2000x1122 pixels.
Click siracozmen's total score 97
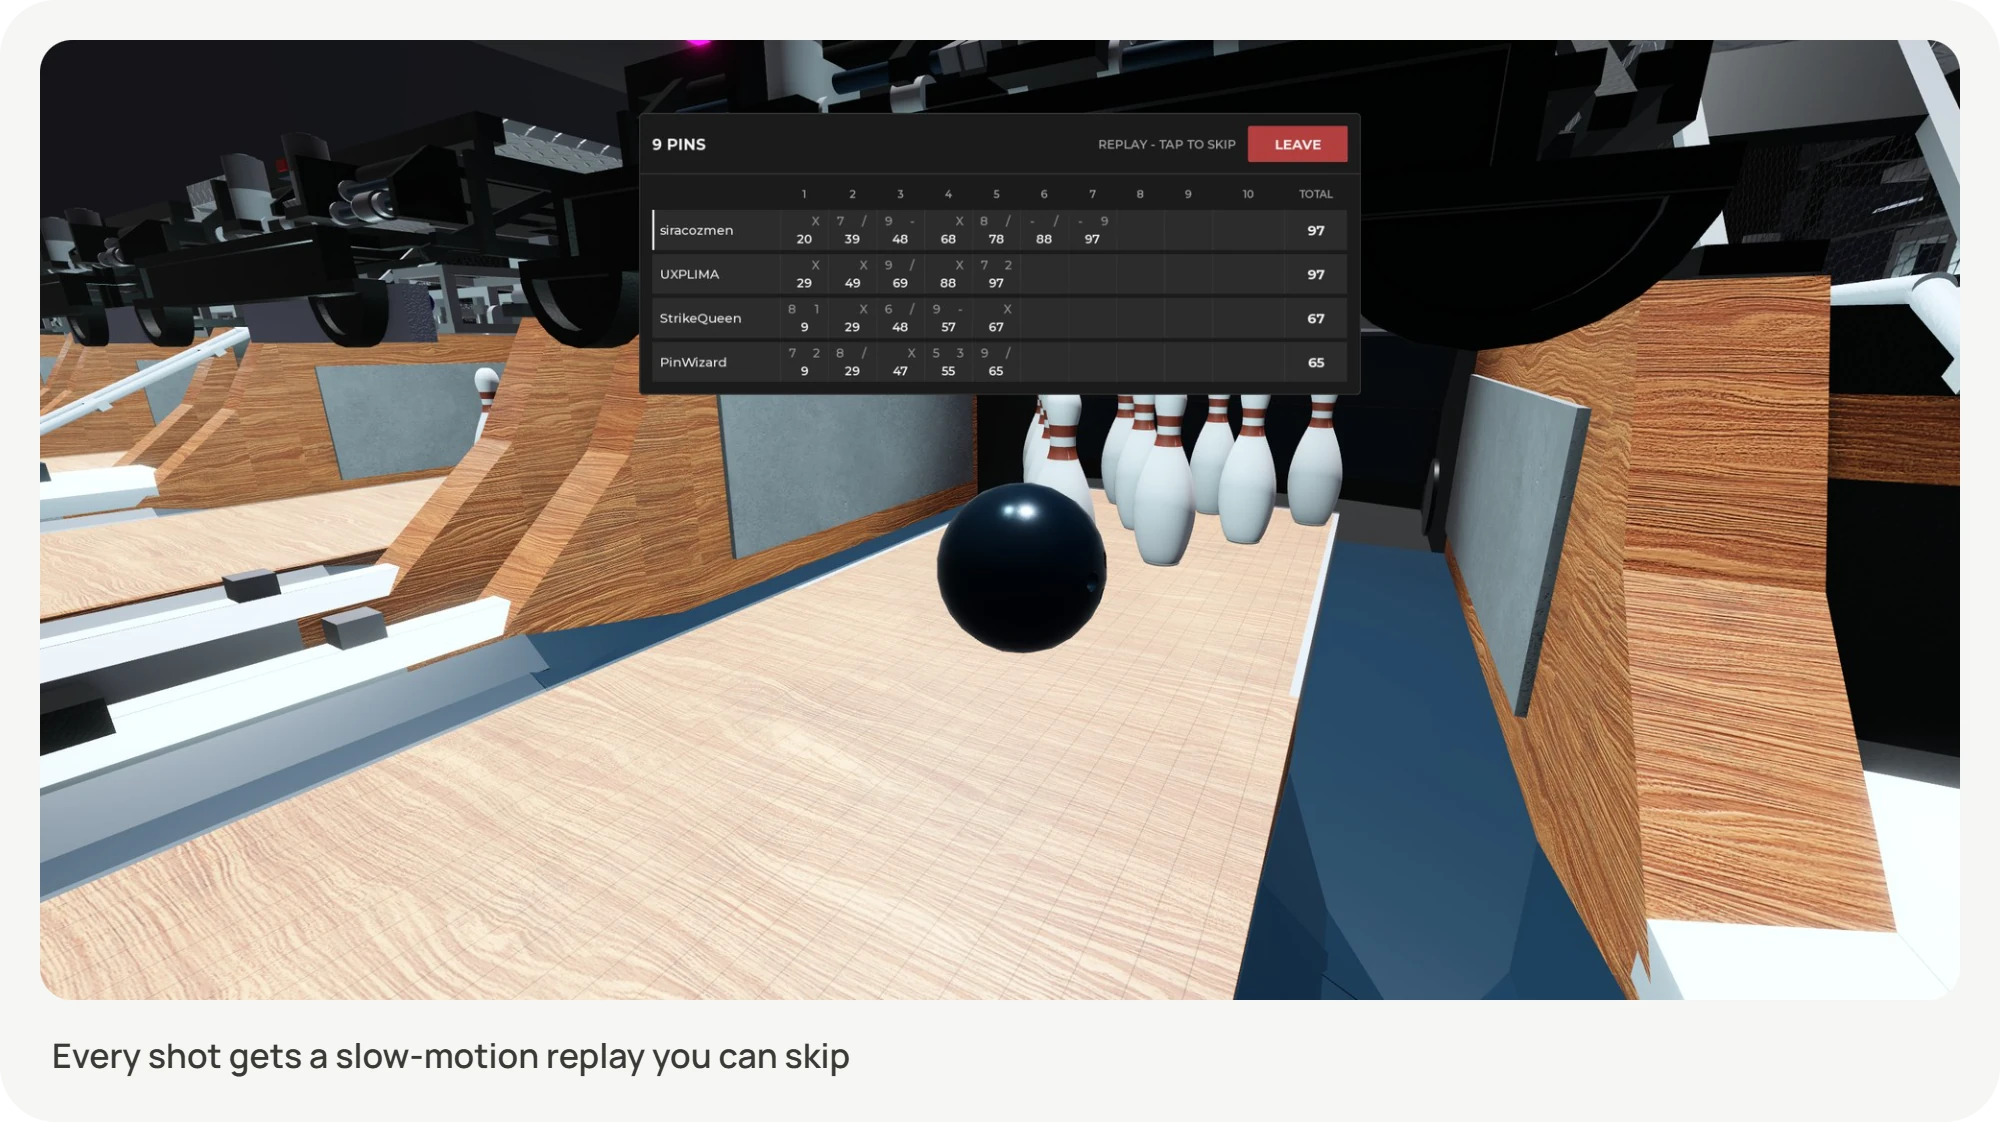tap(1316, 230)
